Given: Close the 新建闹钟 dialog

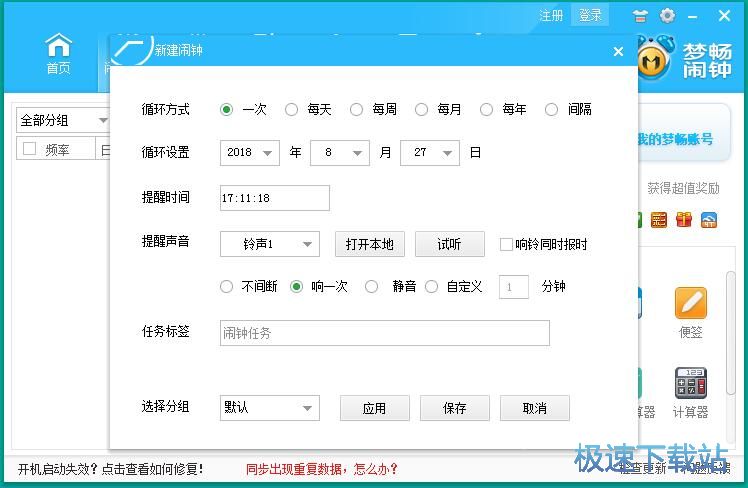Looking at the screenshot, I should tap(618, 52).
